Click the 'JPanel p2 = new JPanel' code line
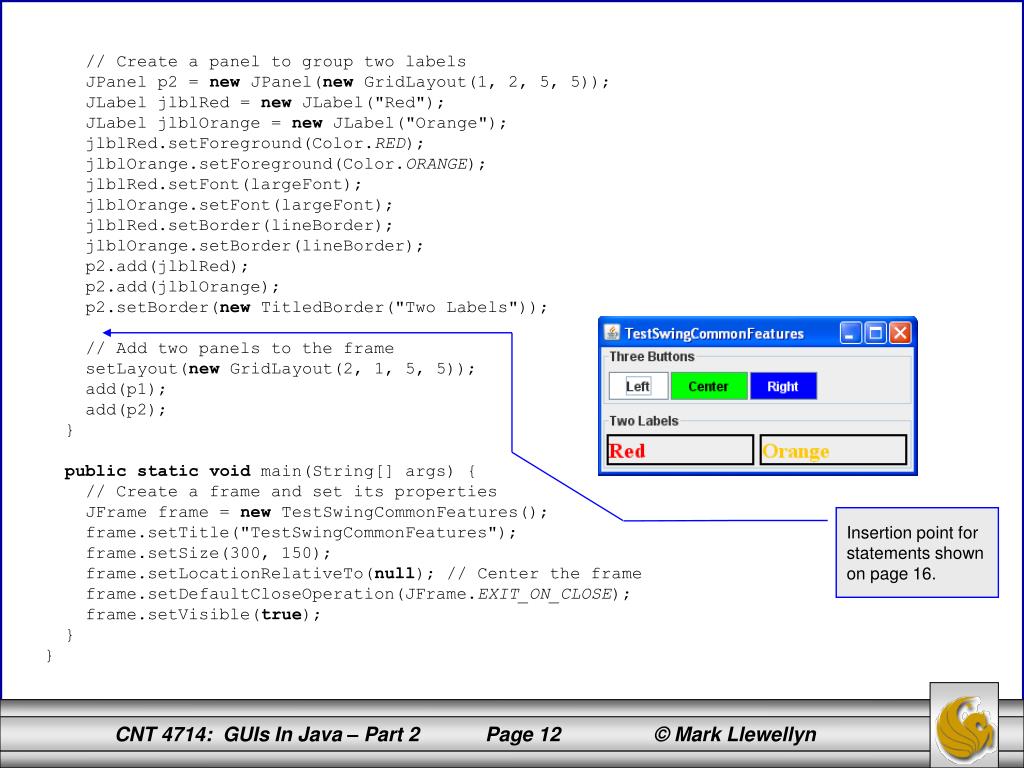Viewport: 1024px width, 768px height. 347,82
